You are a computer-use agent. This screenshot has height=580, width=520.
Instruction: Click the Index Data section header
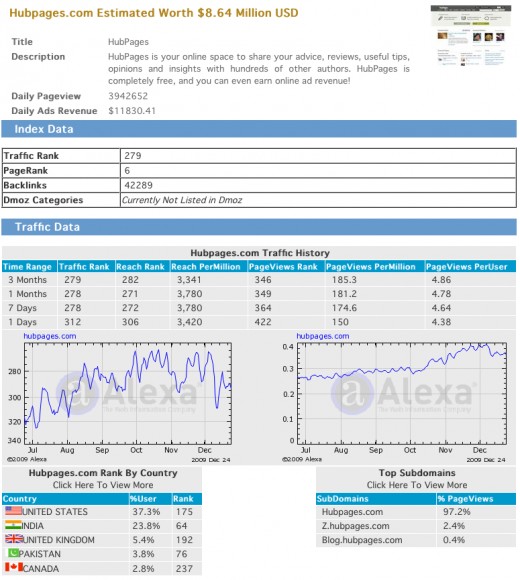259,129
